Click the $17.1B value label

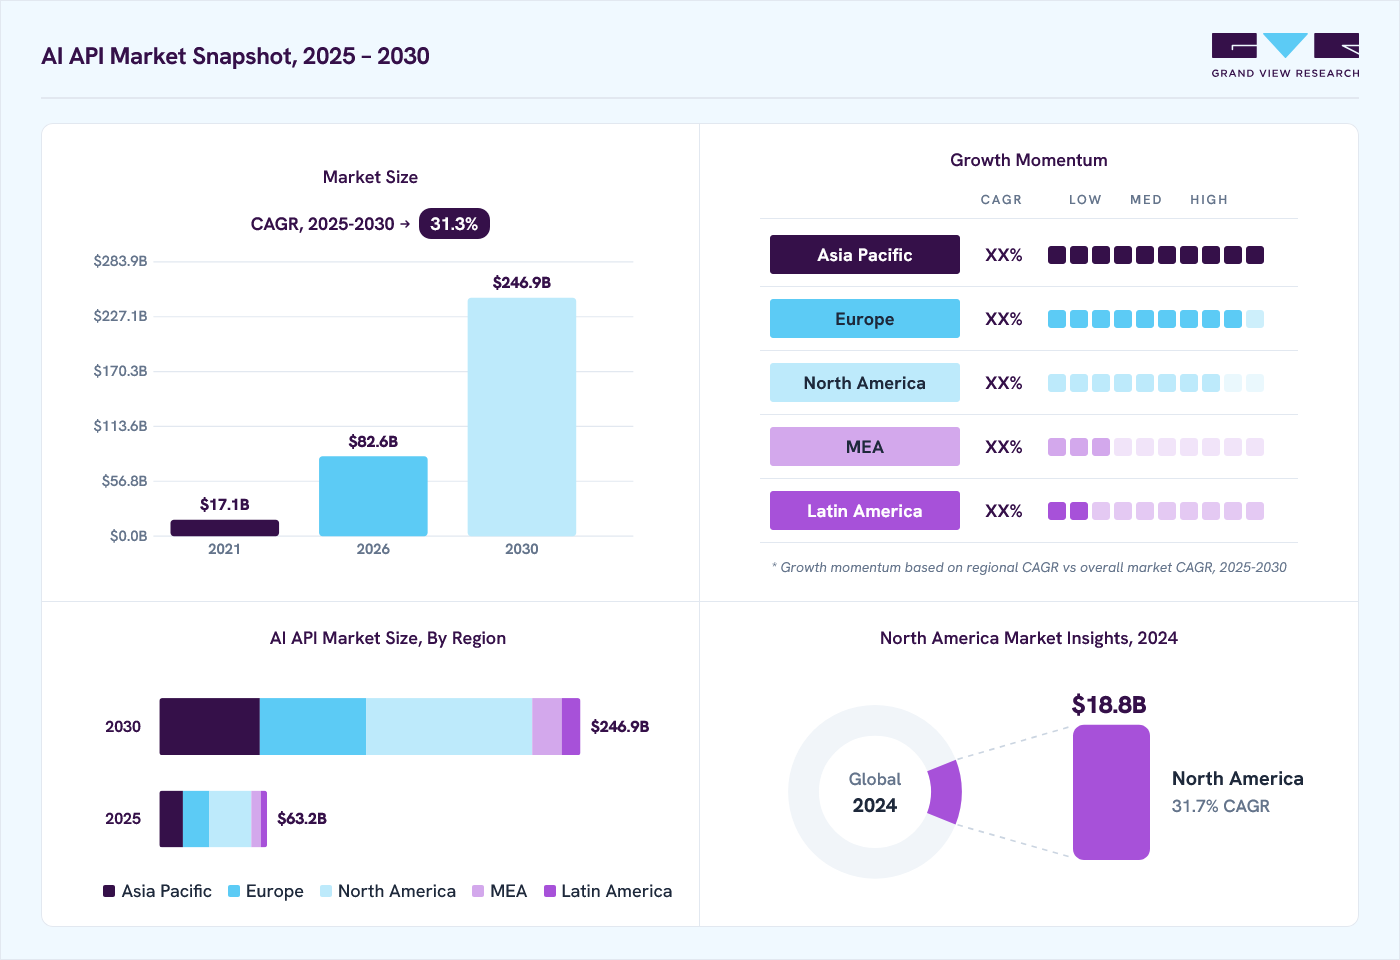coord(225,505)
